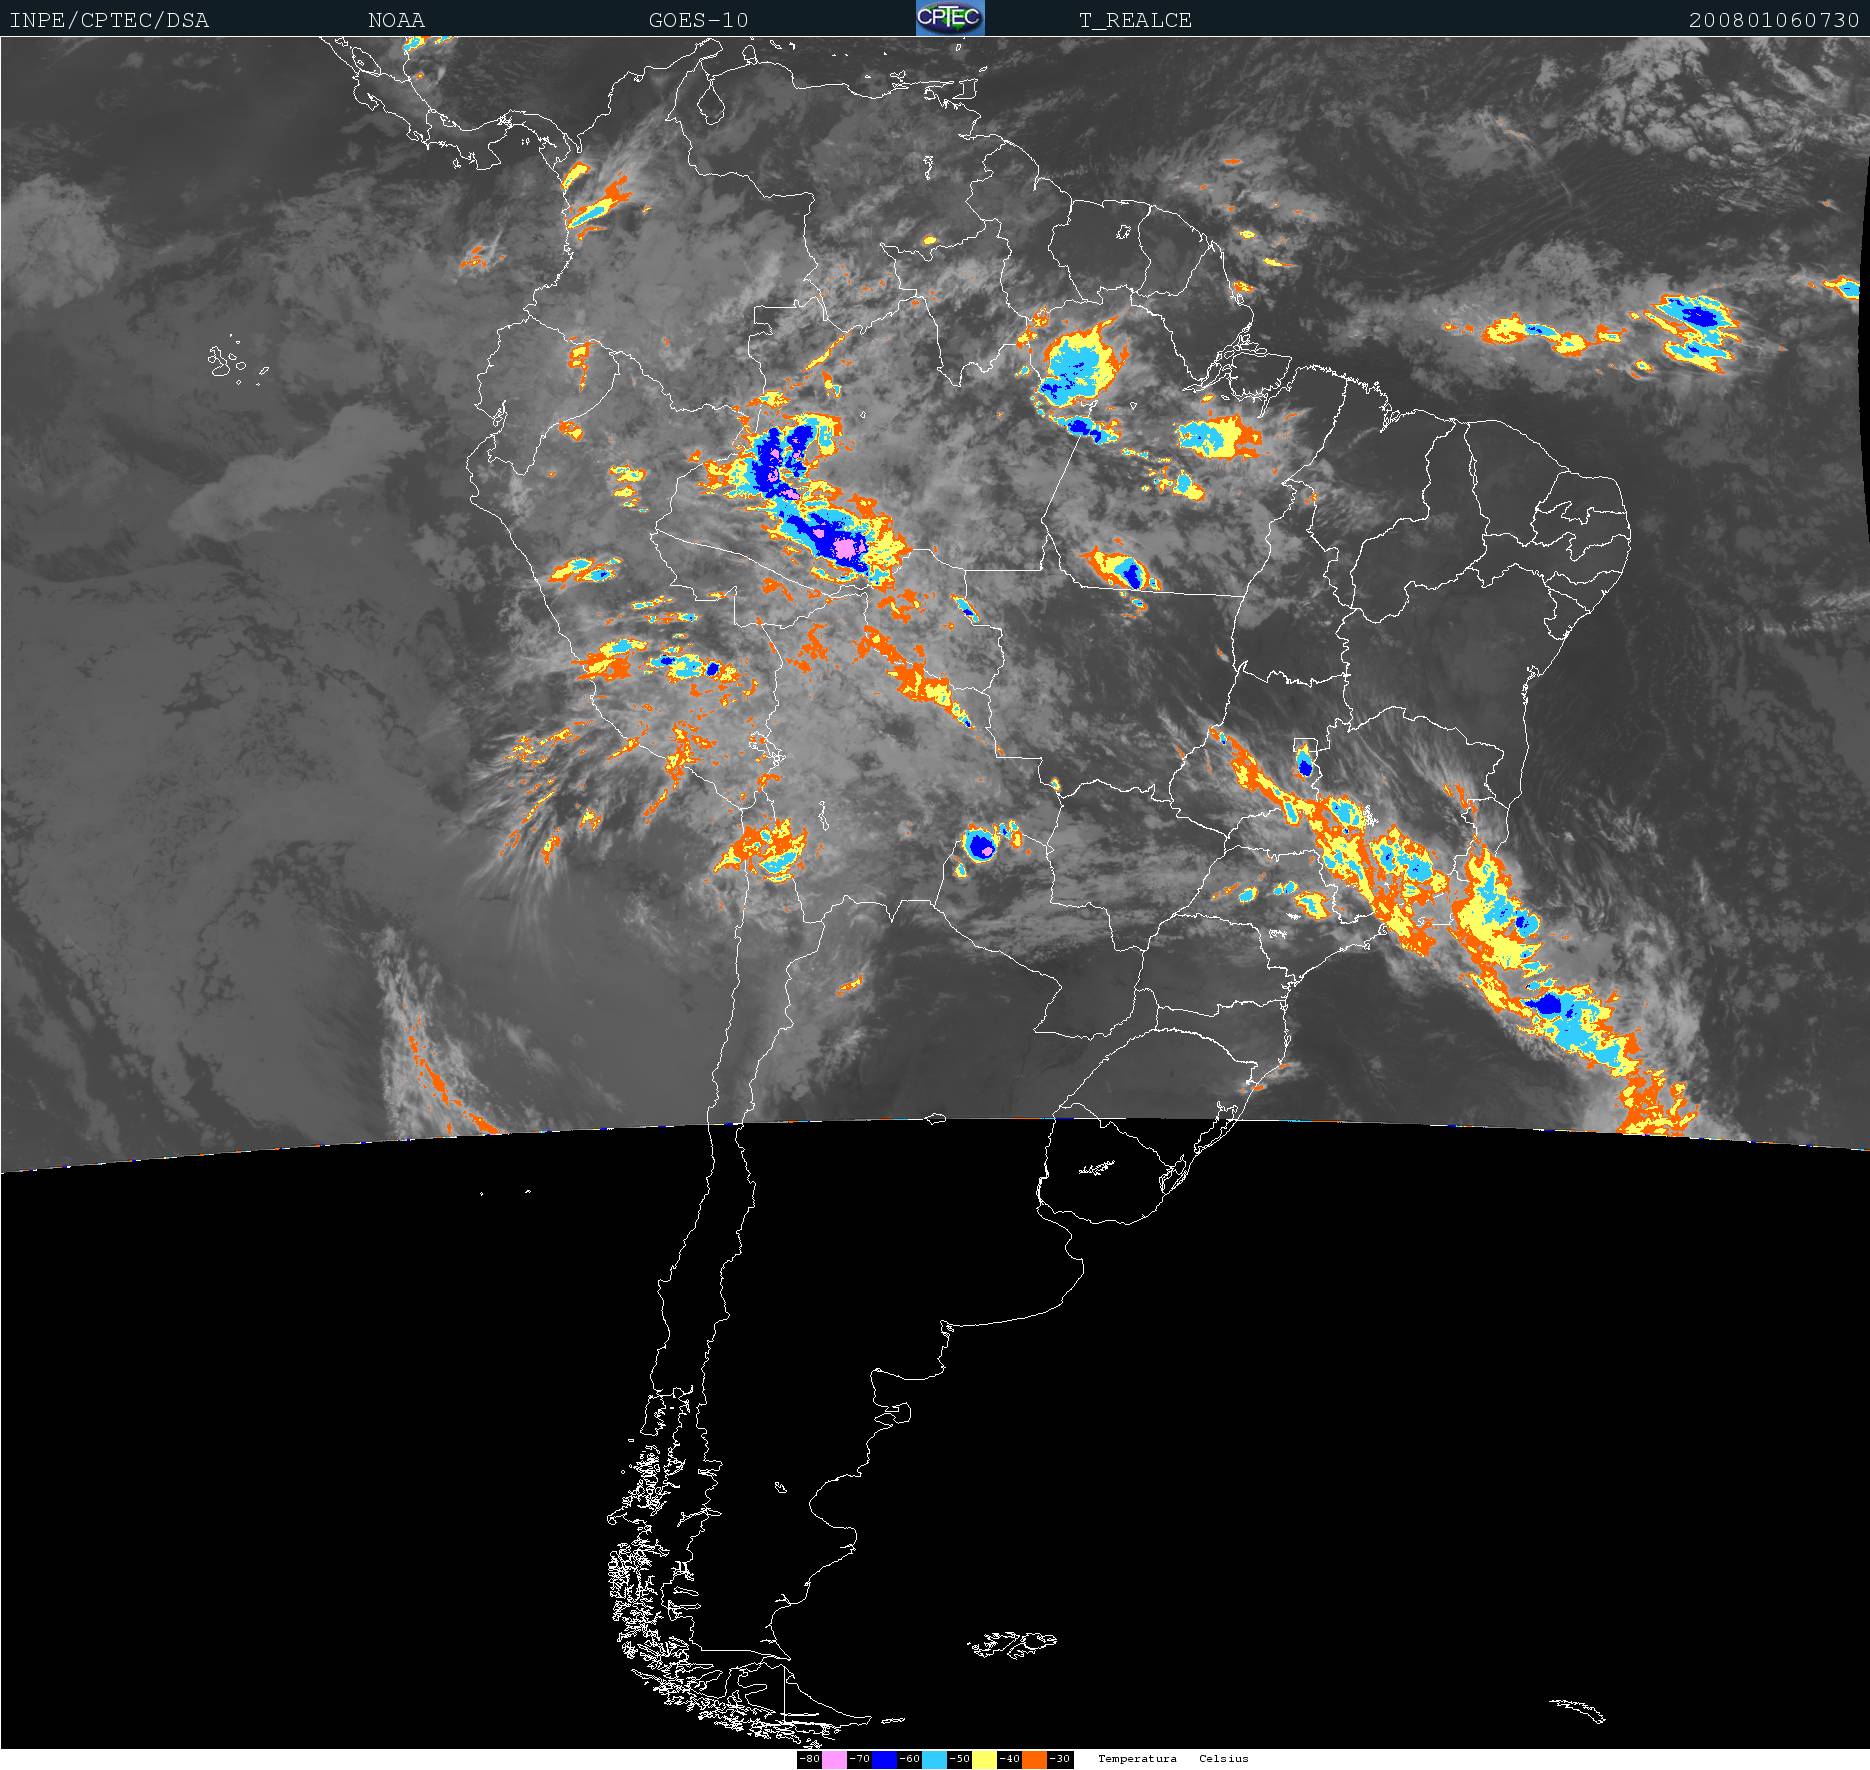
Task: Click the NOAA label in the header
Action: click(x=396, y=20)
